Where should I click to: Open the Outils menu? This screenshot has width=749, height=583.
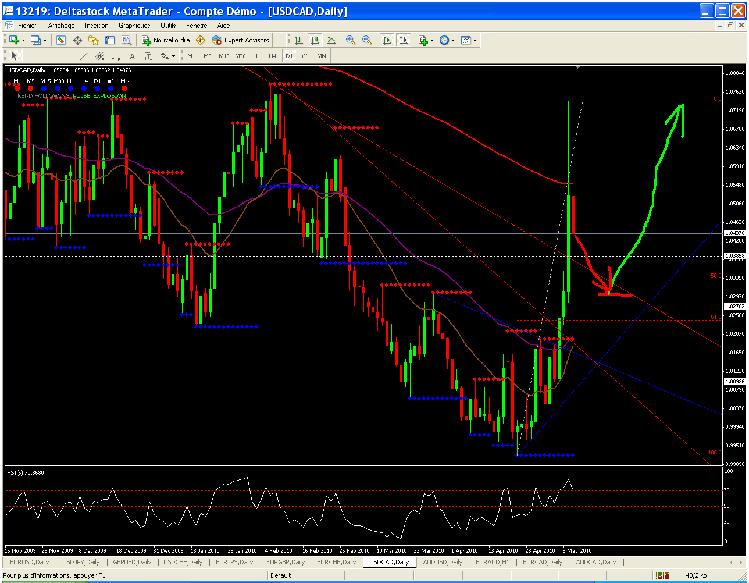168,25
